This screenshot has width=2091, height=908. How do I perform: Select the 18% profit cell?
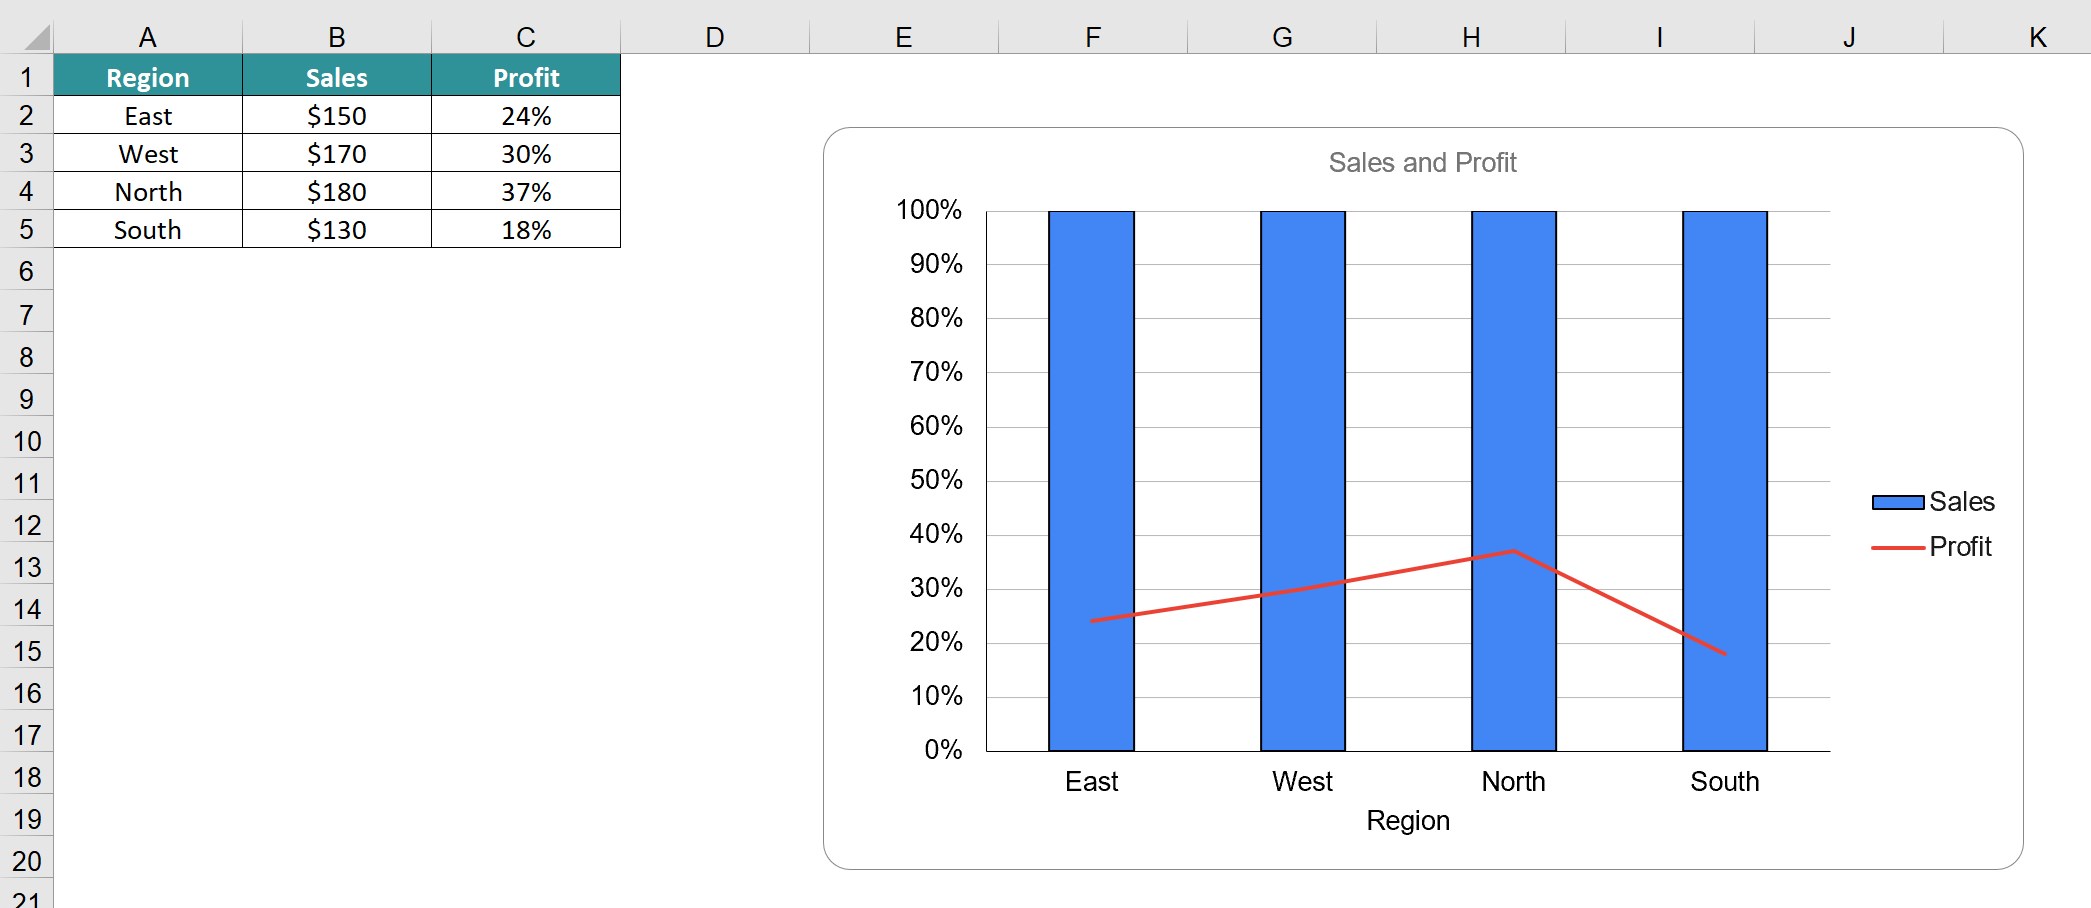(526, 229)
